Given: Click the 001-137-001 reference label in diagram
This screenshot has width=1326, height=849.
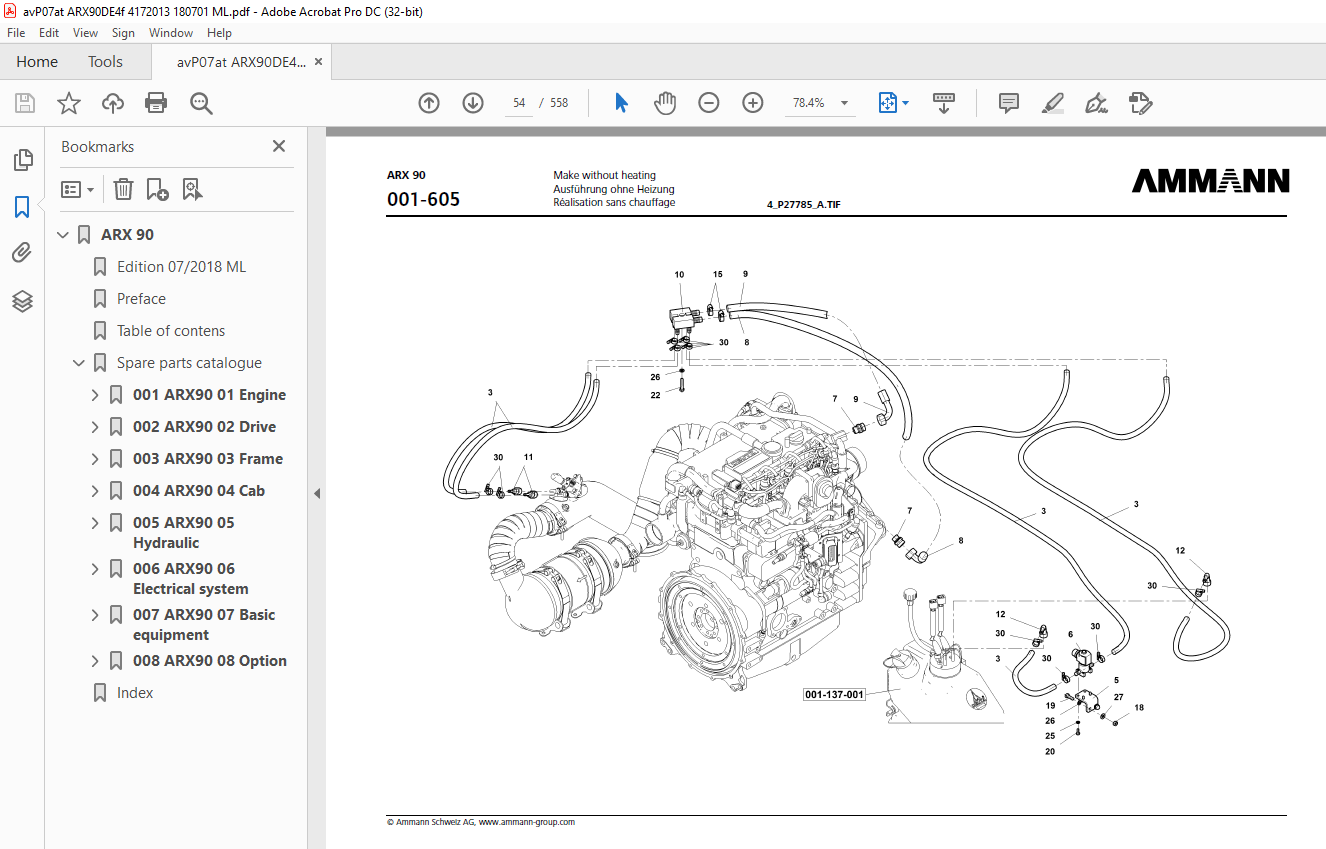Looking at the screenshot, I should click(834, 693).
